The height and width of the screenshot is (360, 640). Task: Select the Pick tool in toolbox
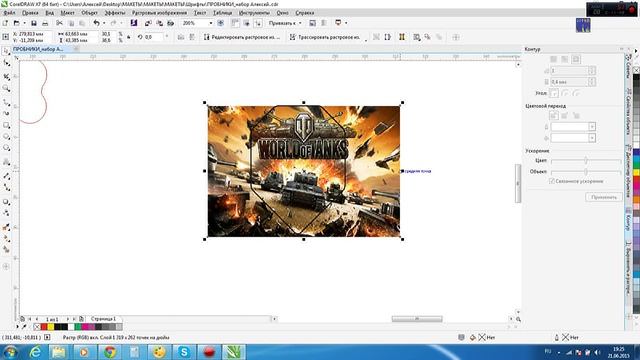pos(6,51)
